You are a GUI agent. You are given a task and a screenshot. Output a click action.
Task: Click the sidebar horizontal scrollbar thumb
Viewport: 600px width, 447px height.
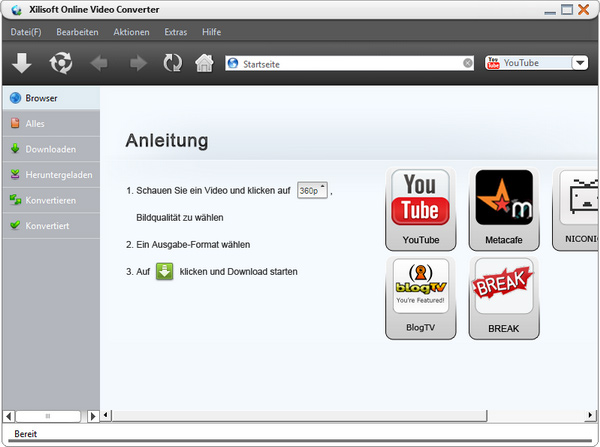tap(48, 416)
